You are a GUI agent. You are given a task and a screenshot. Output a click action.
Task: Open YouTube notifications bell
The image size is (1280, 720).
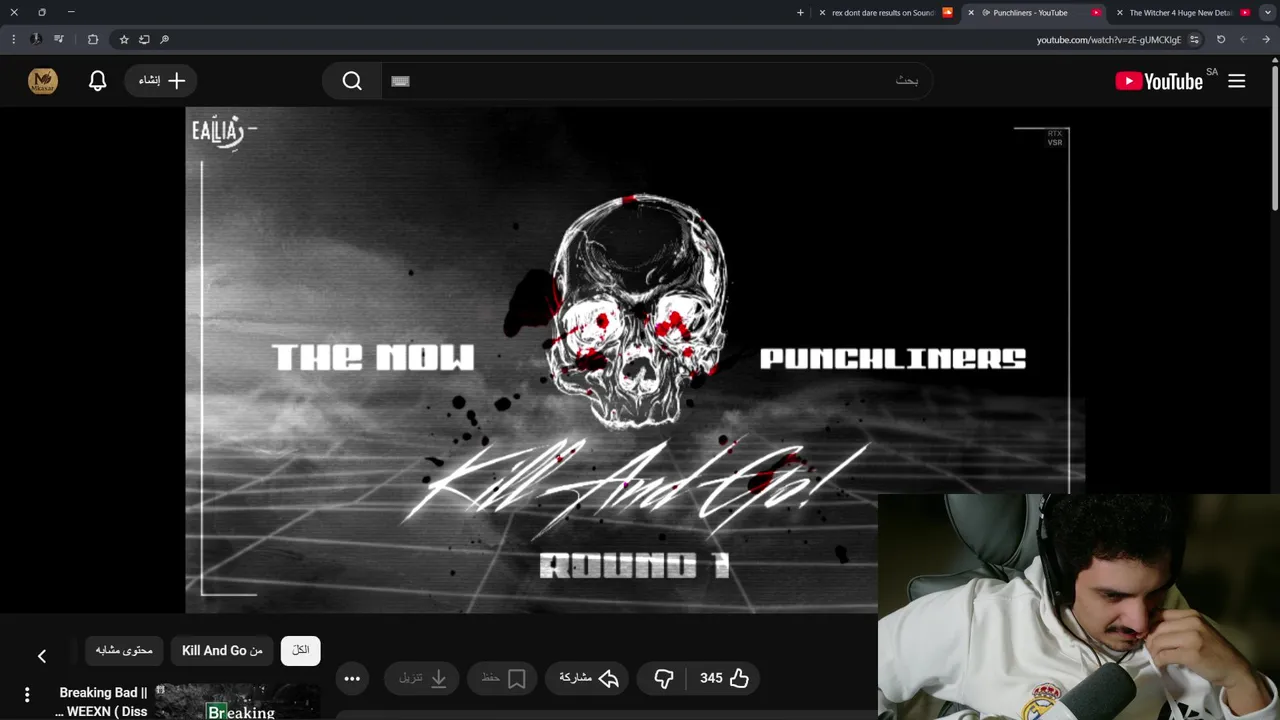[97, 81]
